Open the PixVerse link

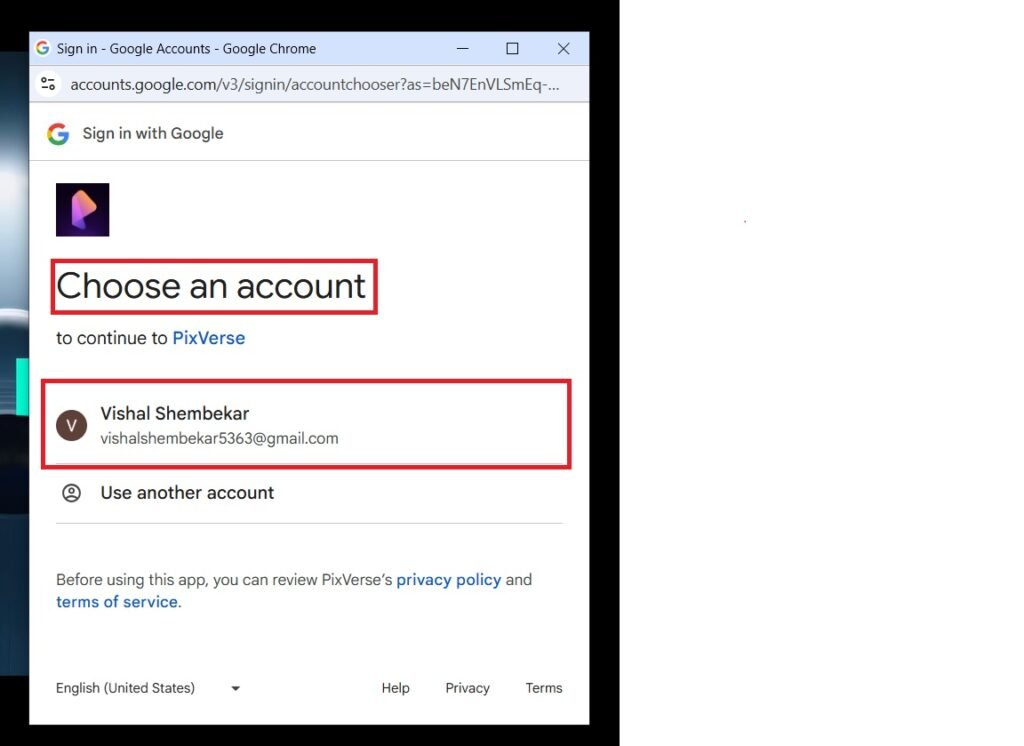pos(209,338)
